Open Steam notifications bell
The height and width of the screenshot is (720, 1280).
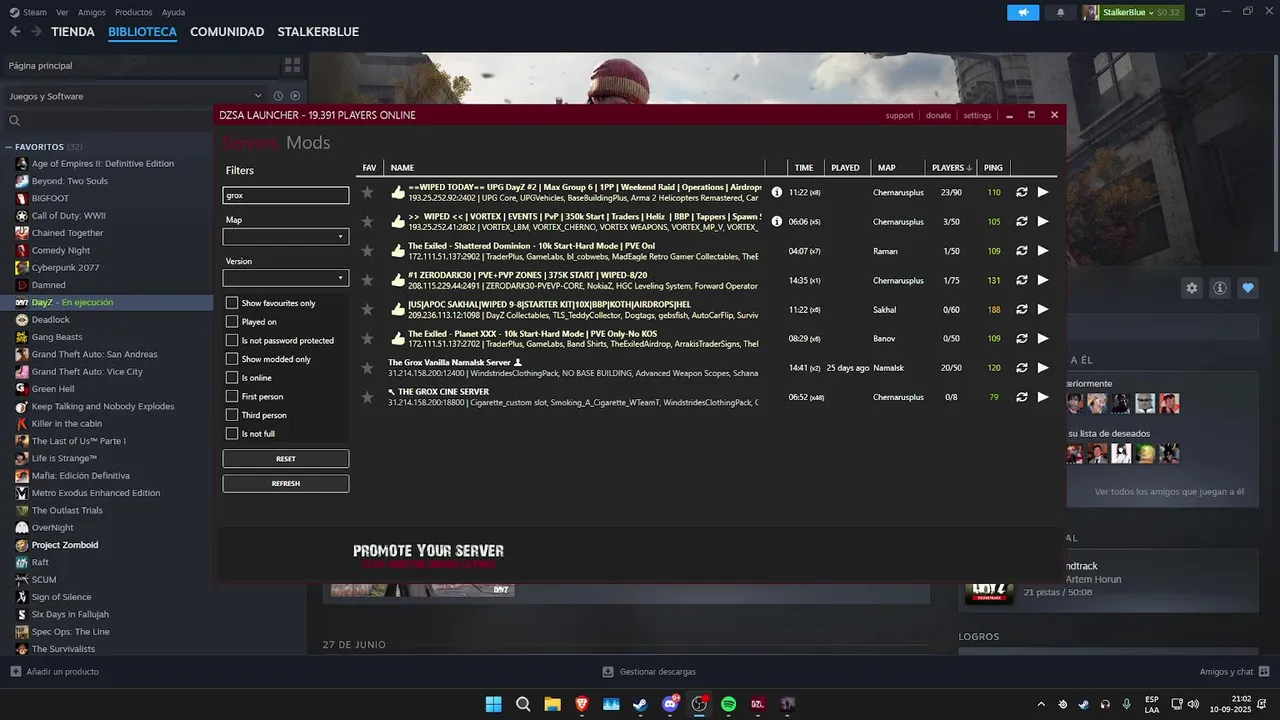1060,12
